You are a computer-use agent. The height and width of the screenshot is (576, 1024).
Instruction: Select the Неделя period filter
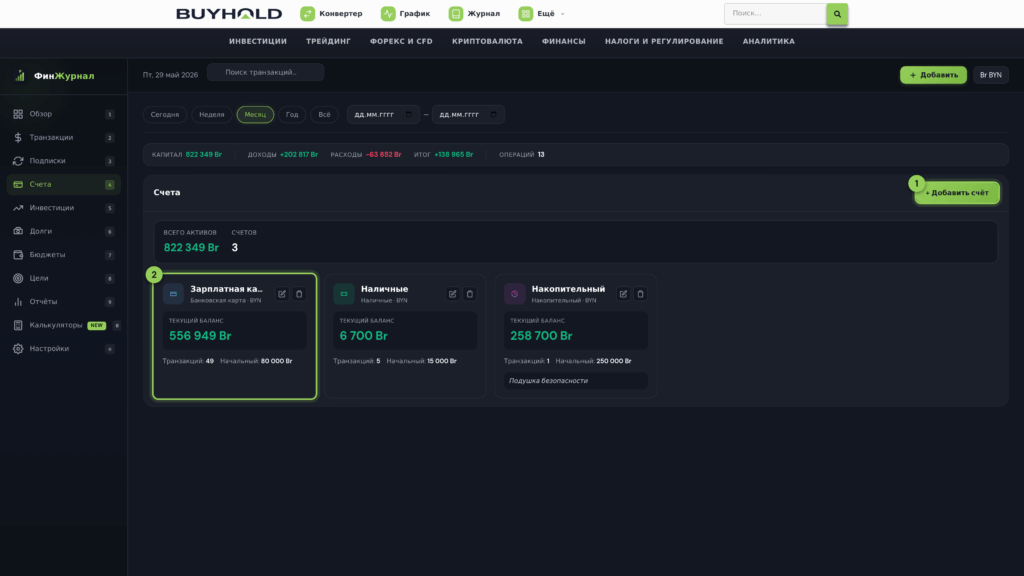[x=212, y=114]
